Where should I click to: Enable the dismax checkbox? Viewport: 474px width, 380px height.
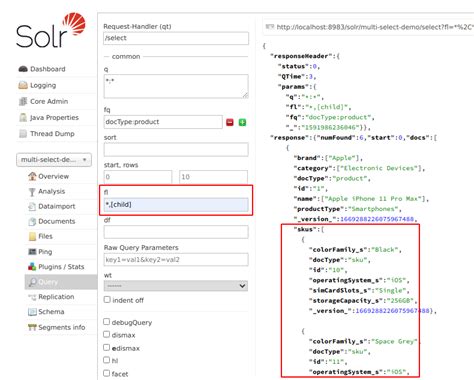point(107,334)
